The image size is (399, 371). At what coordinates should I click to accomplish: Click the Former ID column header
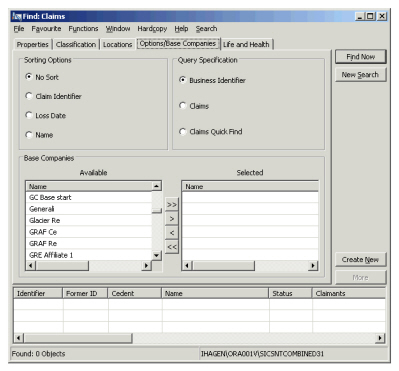[85, 293]
